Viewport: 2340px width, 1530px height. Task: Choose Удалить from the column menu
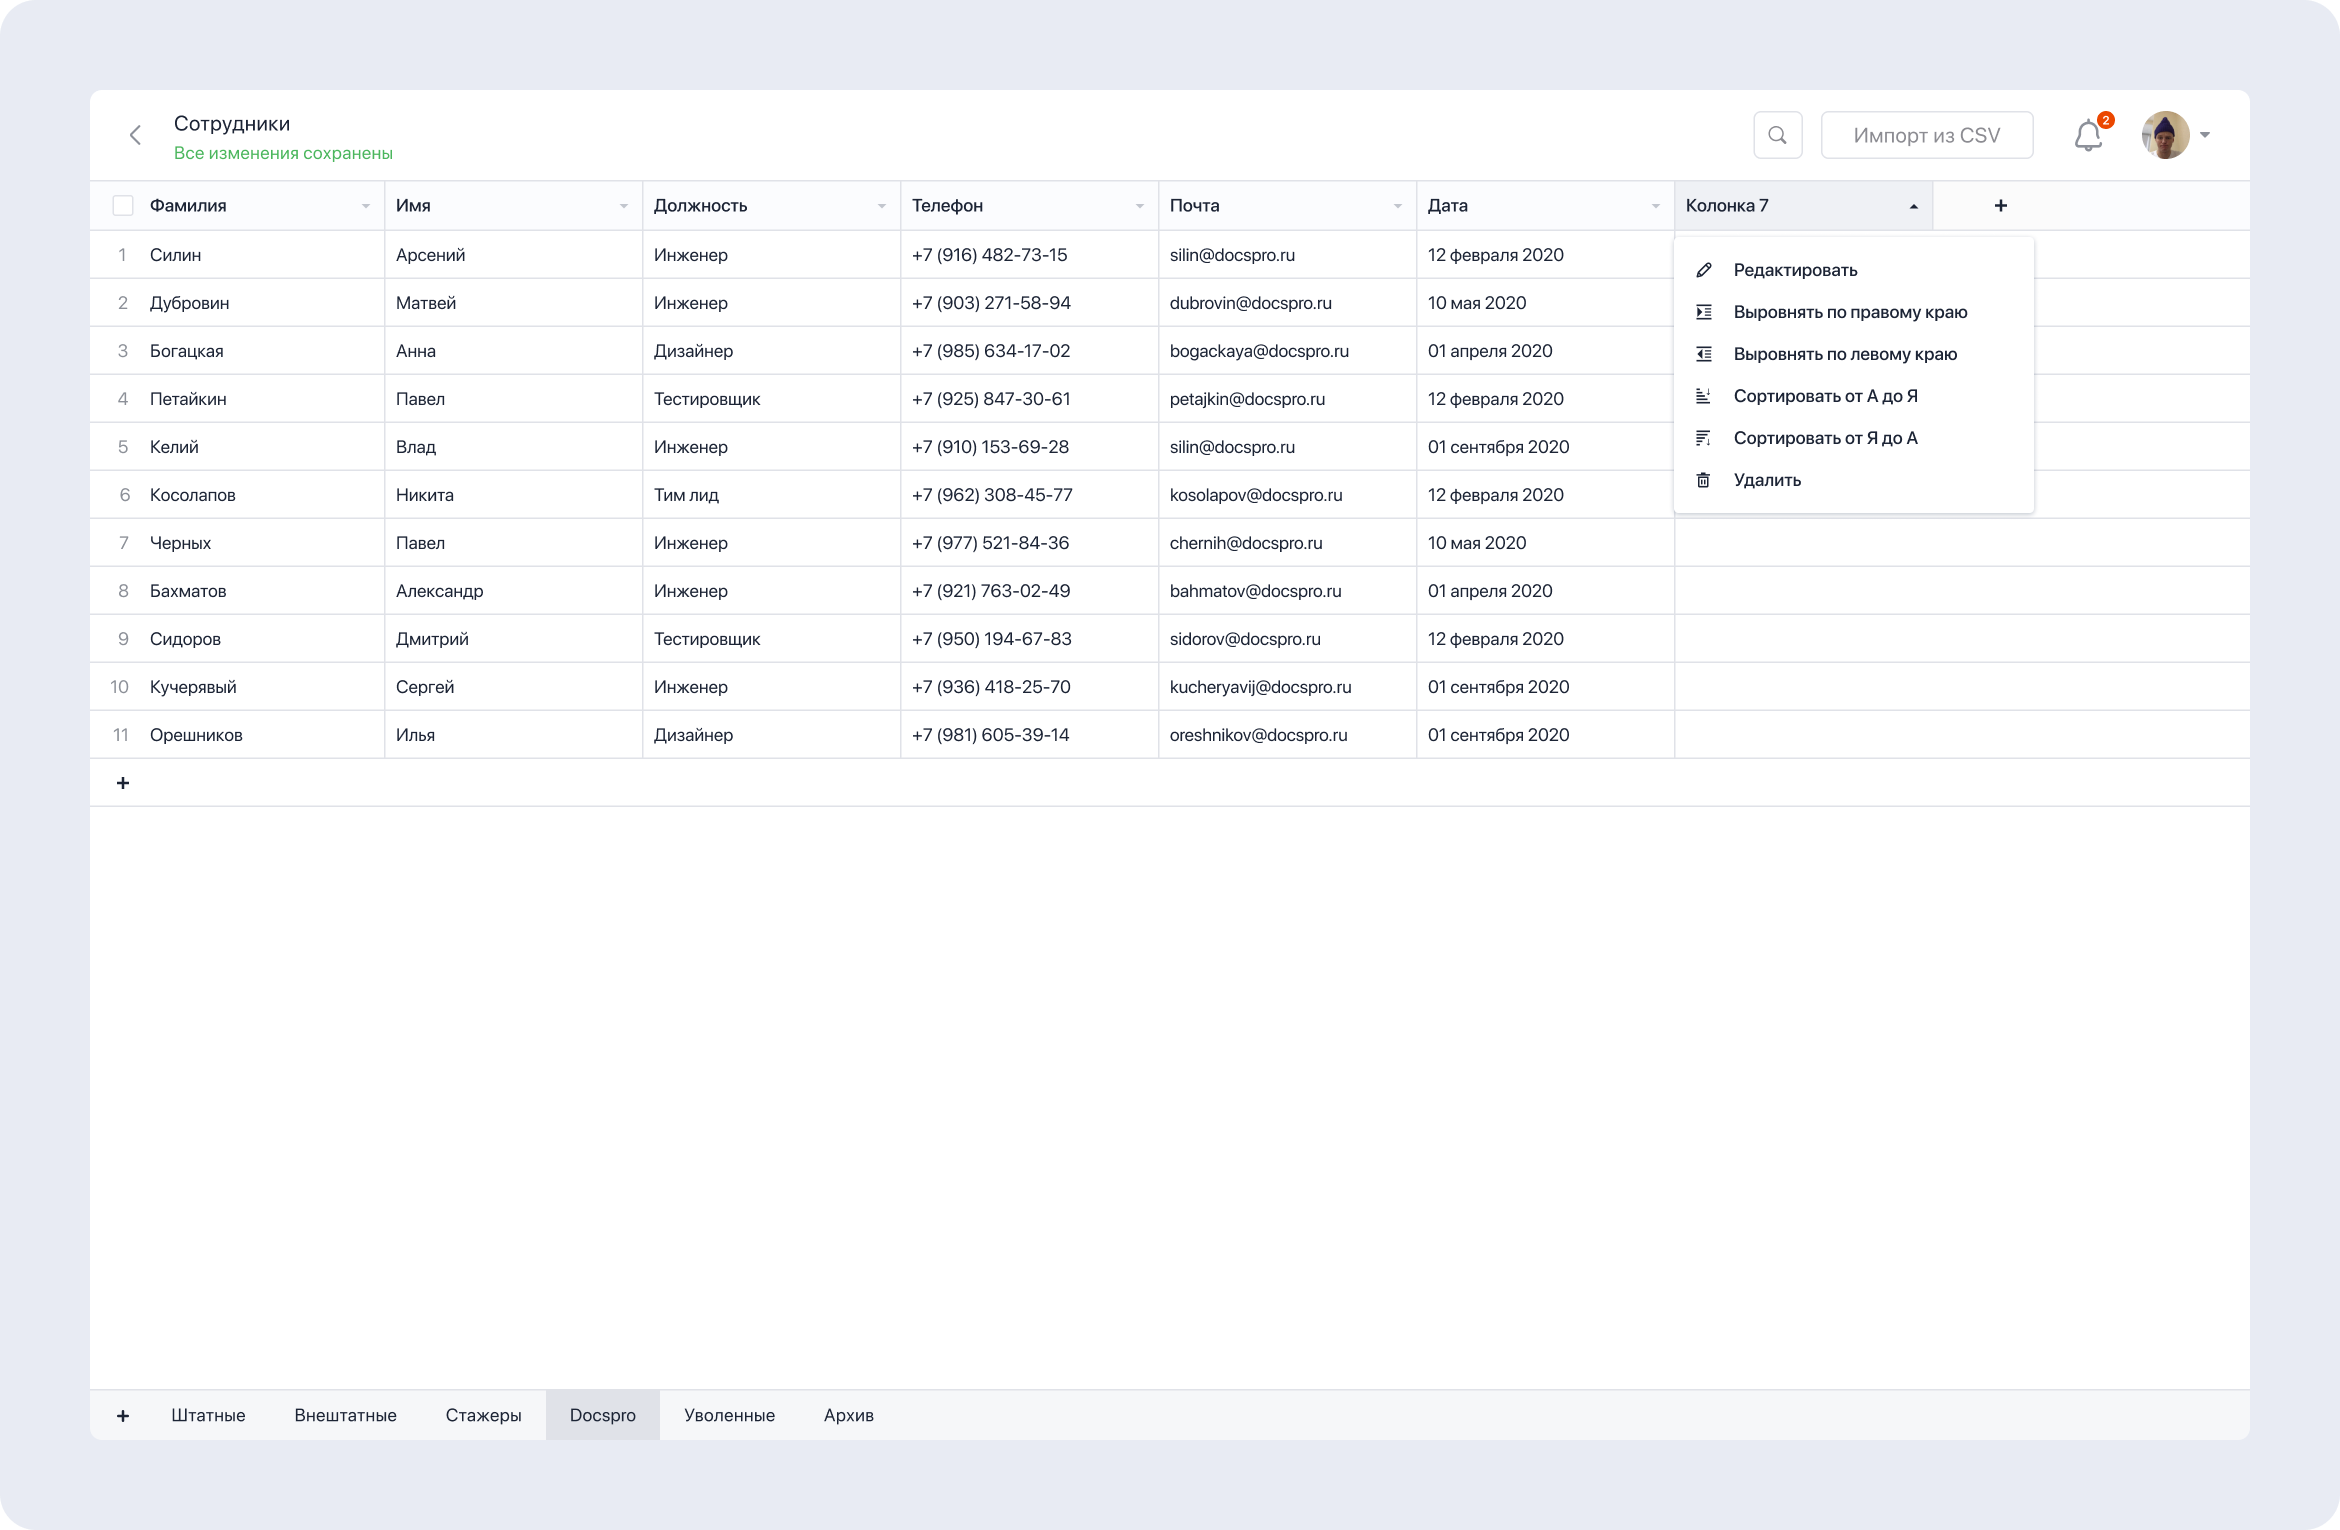1853,480
